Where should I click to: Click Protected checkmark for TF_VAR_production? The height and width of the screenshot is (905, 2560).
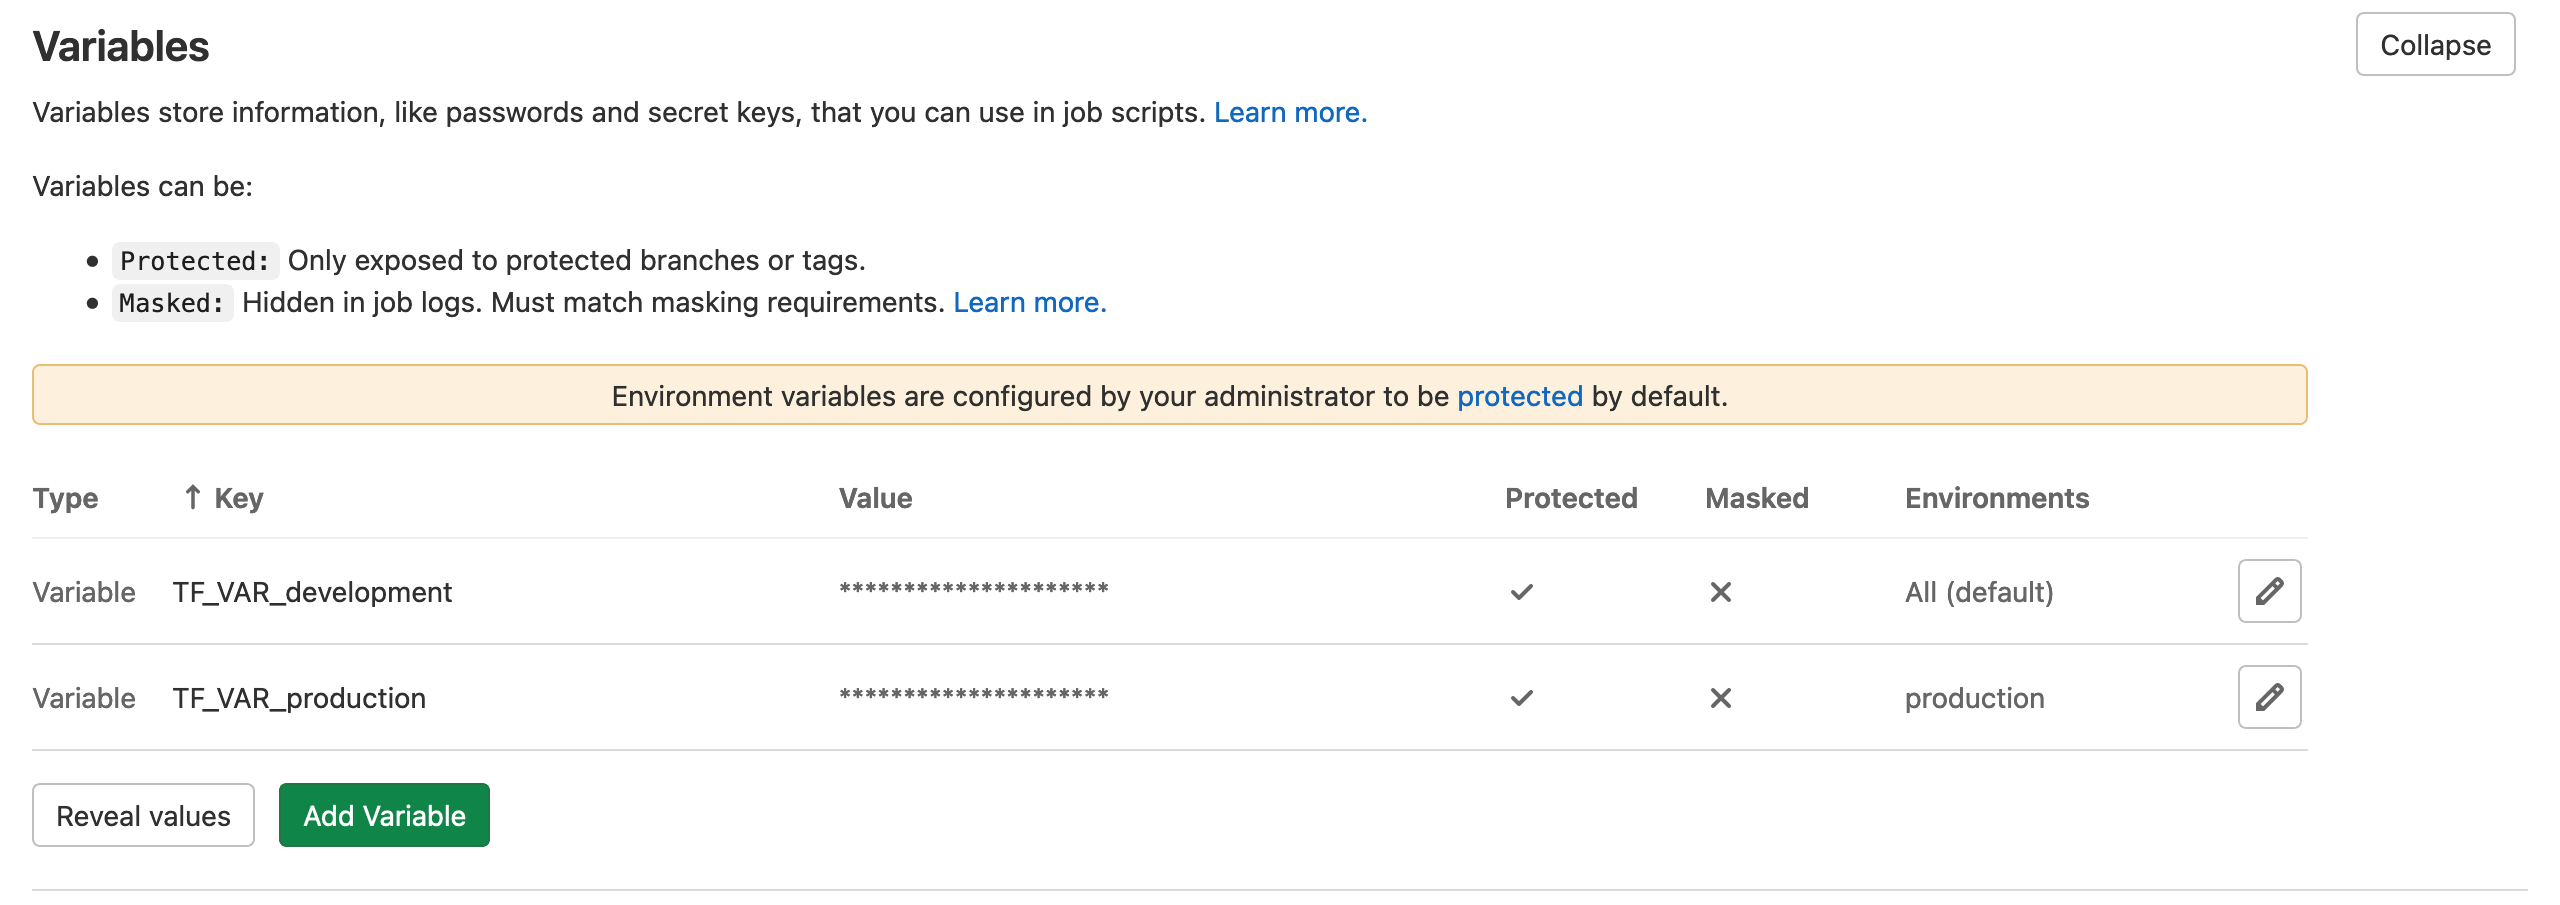(x=1521, y=698)
